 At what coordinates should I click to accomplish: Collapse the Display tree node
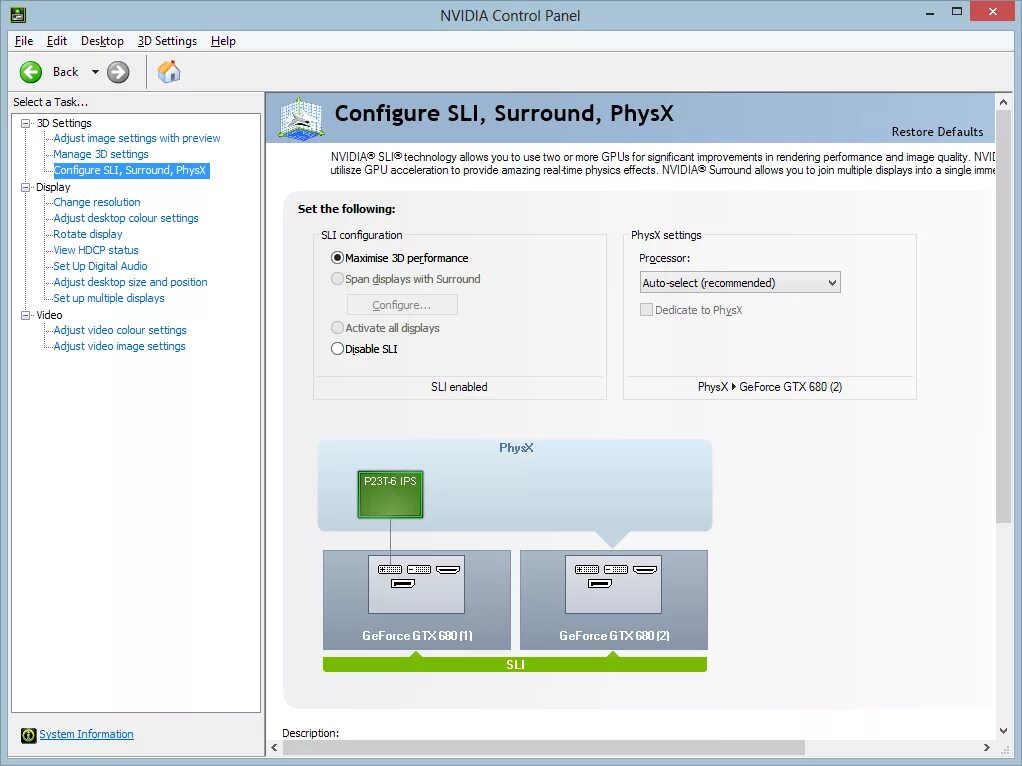tap(25, 187)
